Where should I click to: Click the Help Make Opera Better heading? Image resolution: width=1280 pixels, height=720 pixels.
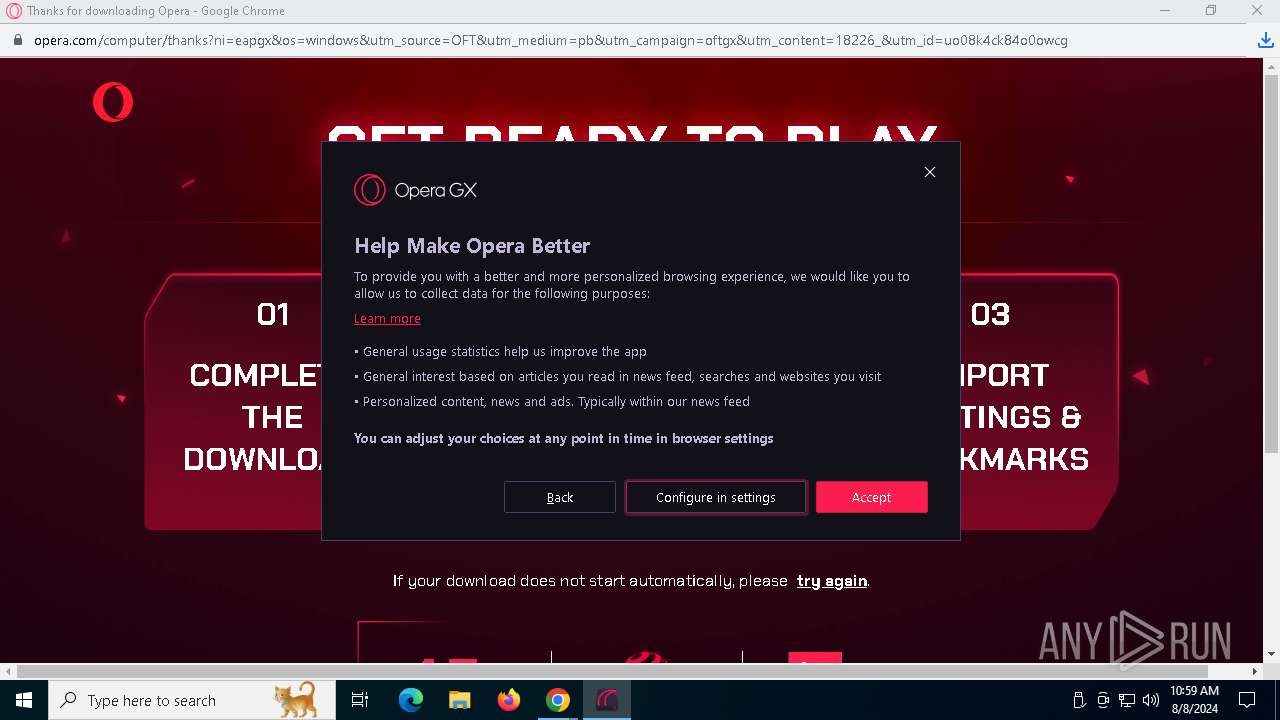pos(472,246)
